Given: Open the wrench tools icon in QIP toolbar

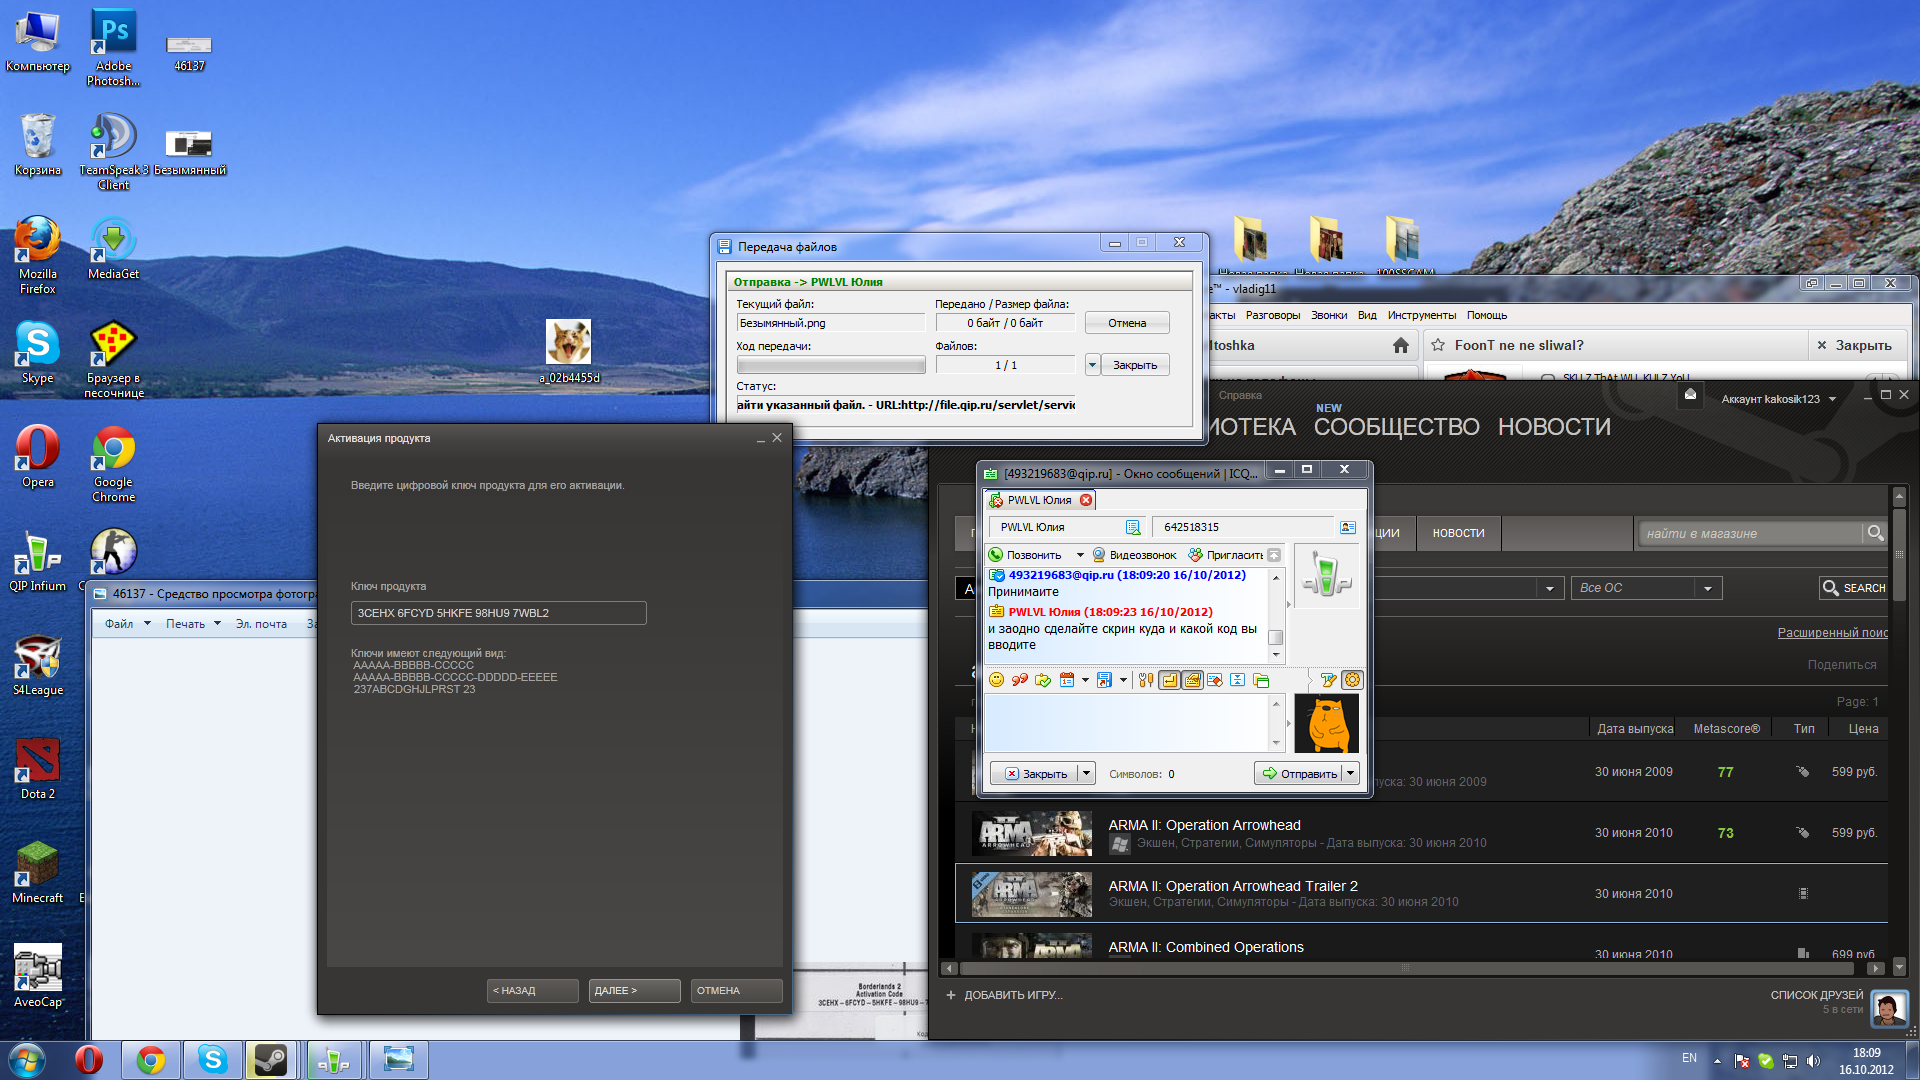Looking at the screenshot, I should [1146, 680].
